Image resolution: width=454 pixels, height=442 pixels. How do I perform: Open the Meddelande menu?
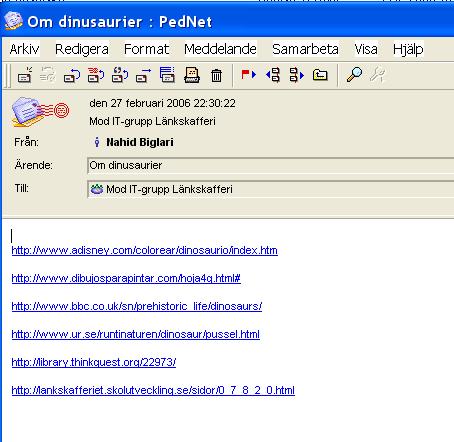tap(220, 49)
